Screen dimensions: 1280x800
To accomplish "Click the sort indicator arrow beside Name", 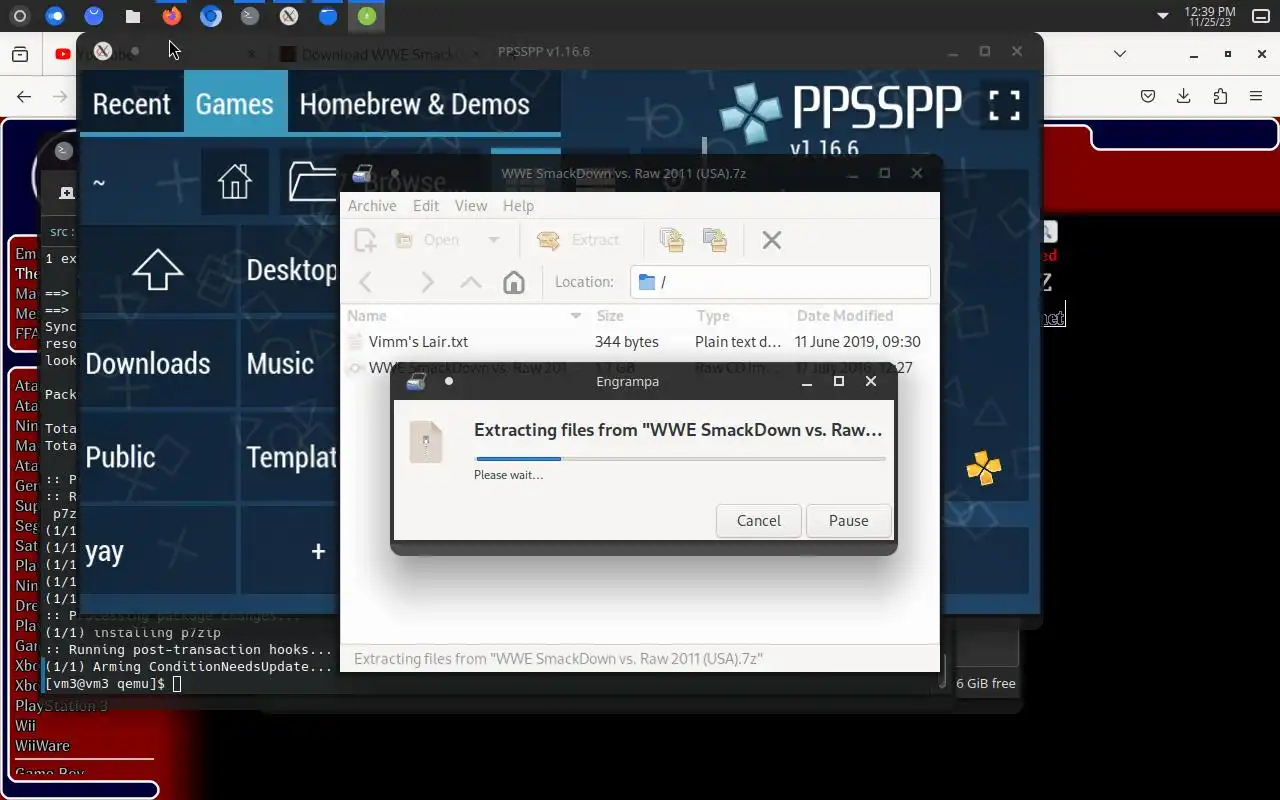I will 576,316.
